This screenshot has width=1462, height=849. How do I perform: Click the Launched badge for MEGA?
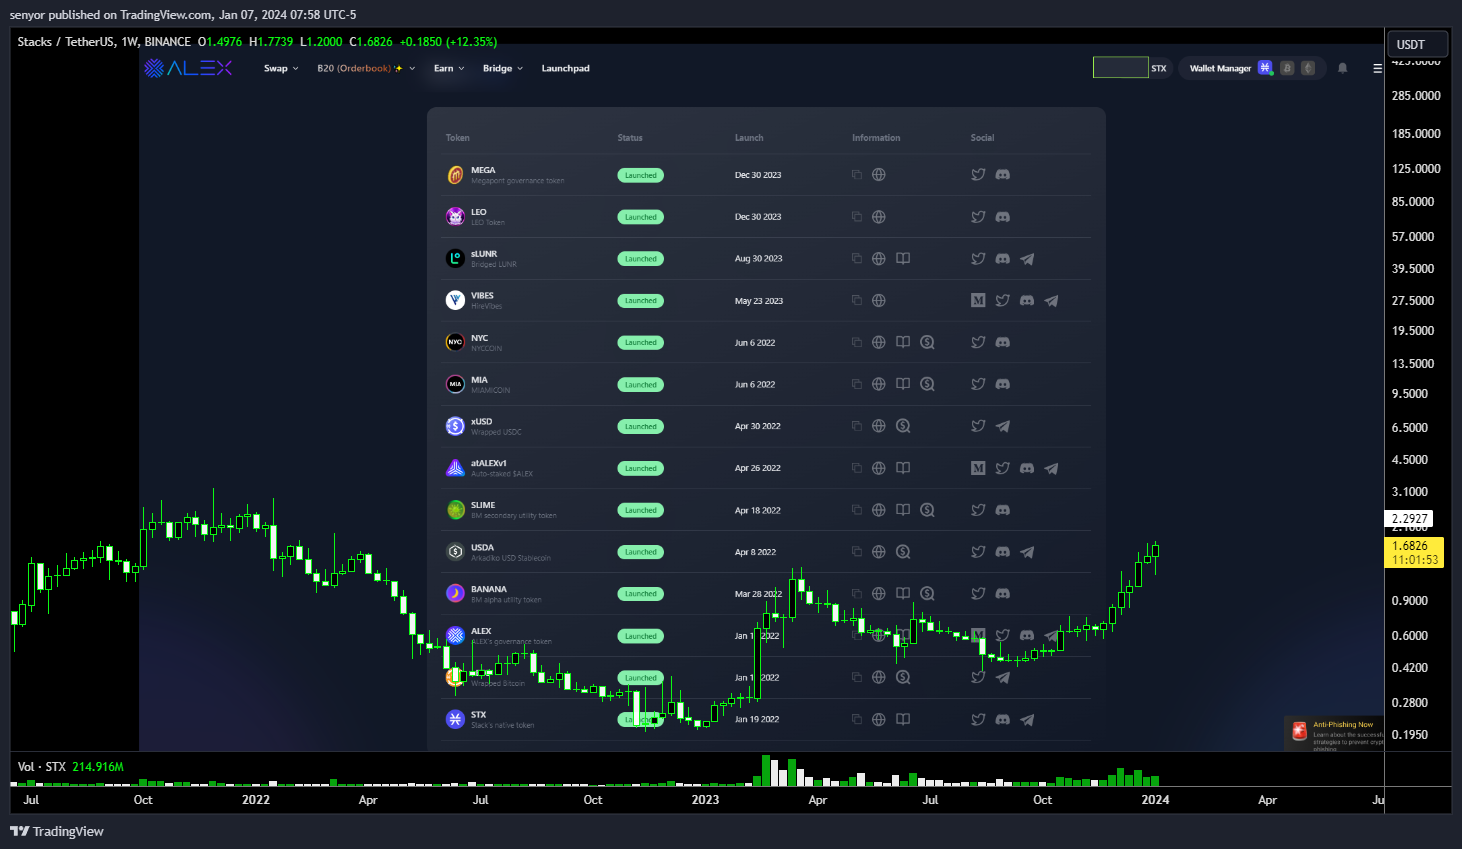click(x=640, y=175)
